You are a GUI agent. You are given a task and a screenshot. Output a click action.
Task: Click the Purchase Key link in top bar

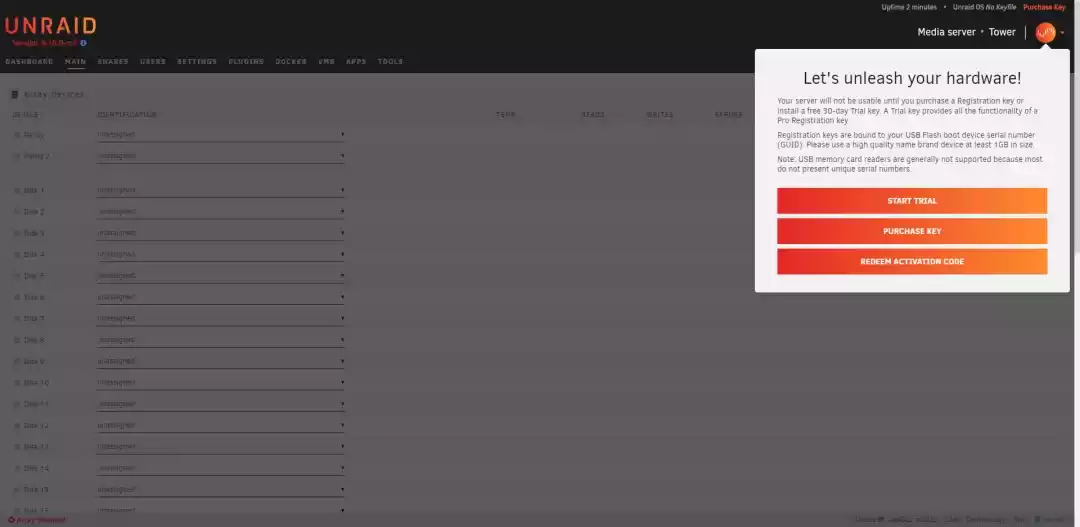1044,7
